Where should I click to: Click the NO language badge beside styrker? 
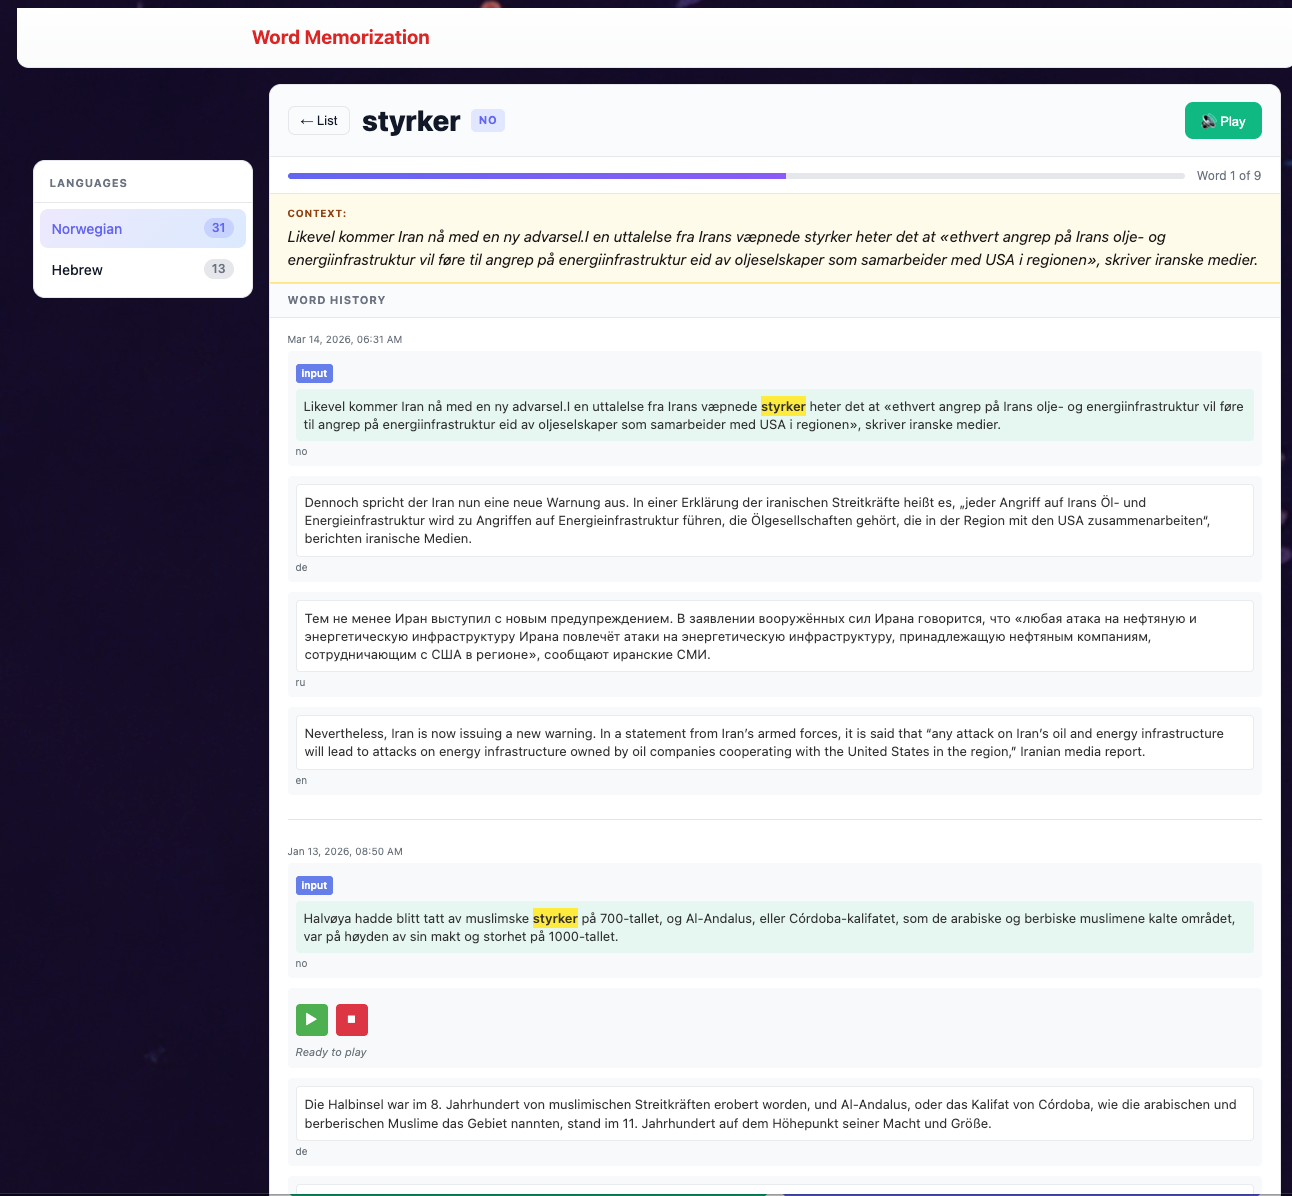click(x=487, y=121)
